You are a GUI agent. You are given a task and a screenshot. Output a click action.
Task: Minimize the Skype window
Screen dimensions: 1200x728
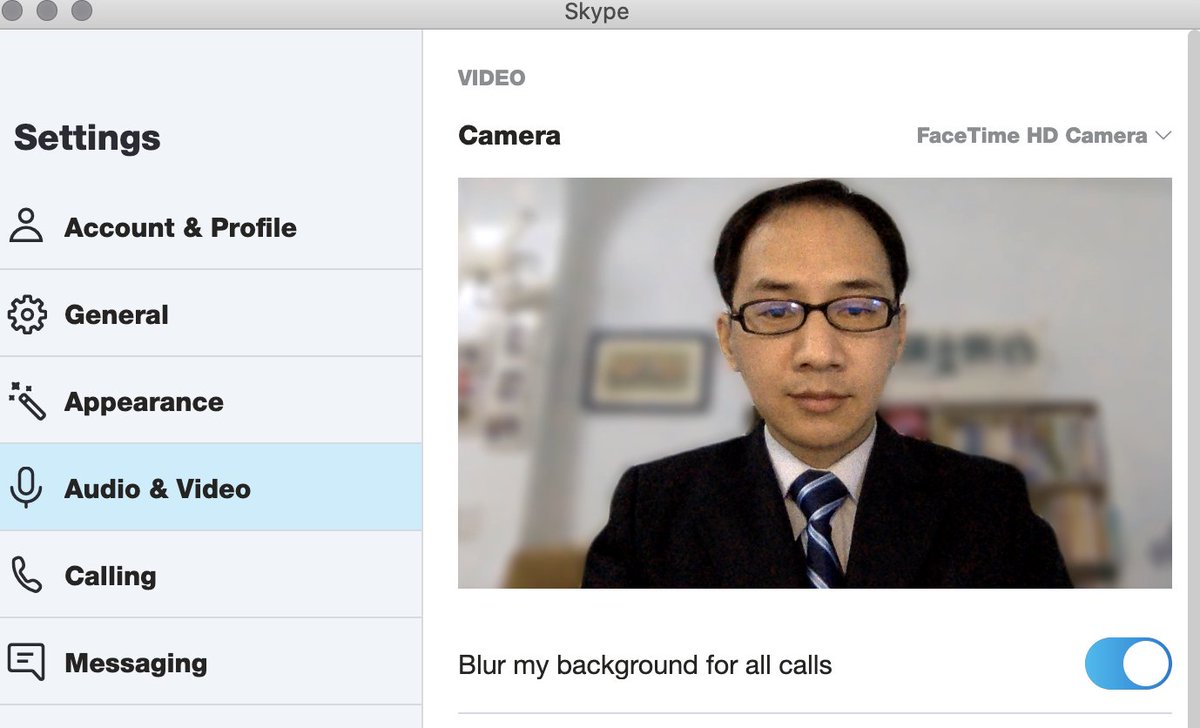coord(47,10)
